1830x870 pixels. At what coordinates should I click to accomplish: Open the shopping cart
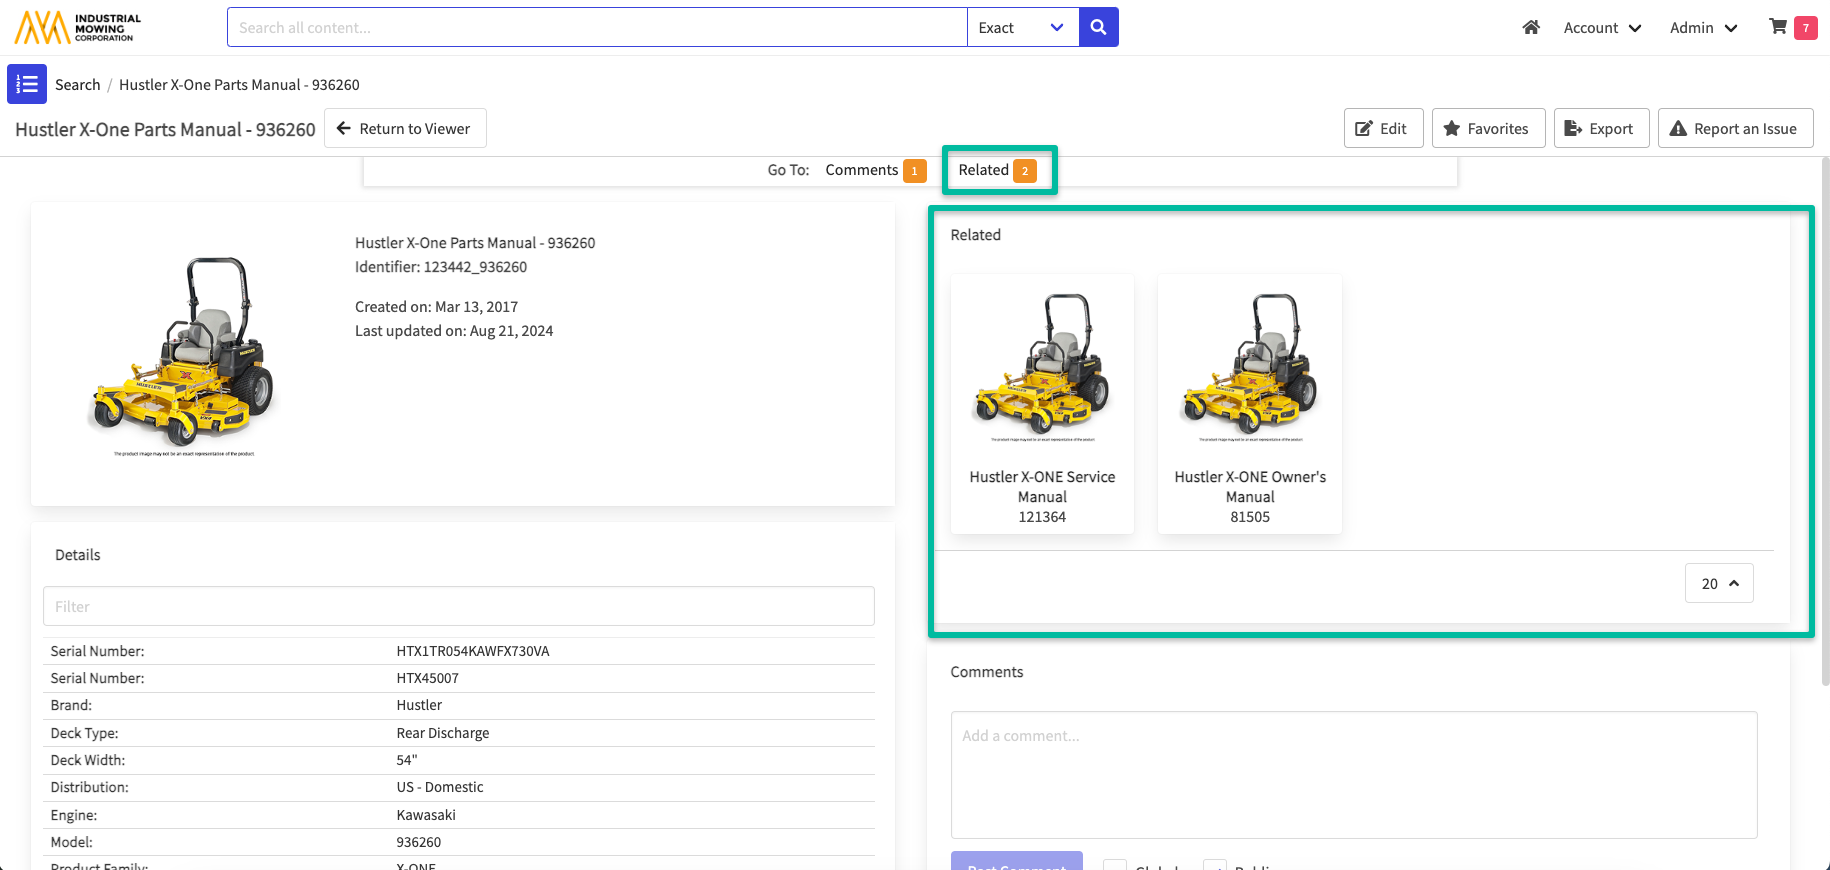tap(1778, 27)
